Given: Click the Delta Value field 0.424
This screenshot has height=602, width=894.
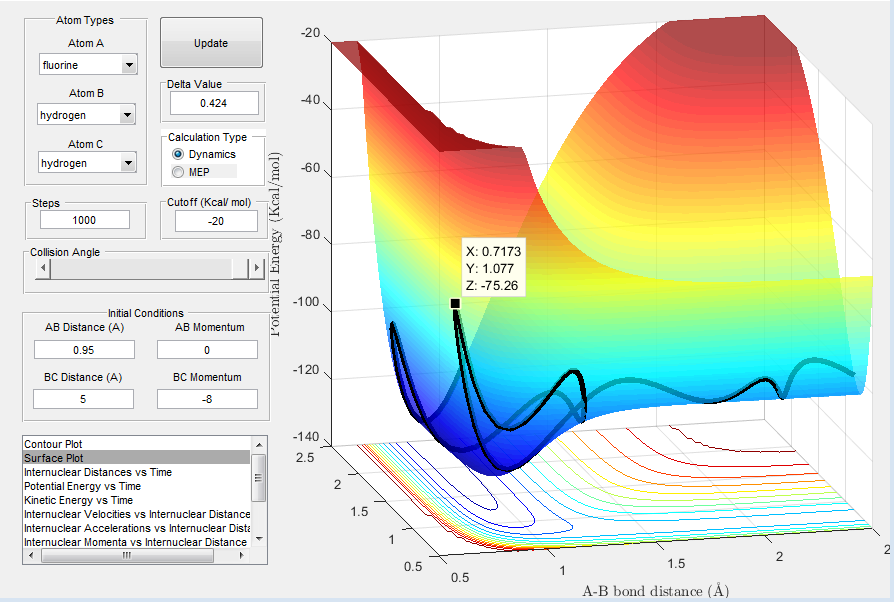Looking at the screenshot, I should pyautogui.click(x=214, y=103).
